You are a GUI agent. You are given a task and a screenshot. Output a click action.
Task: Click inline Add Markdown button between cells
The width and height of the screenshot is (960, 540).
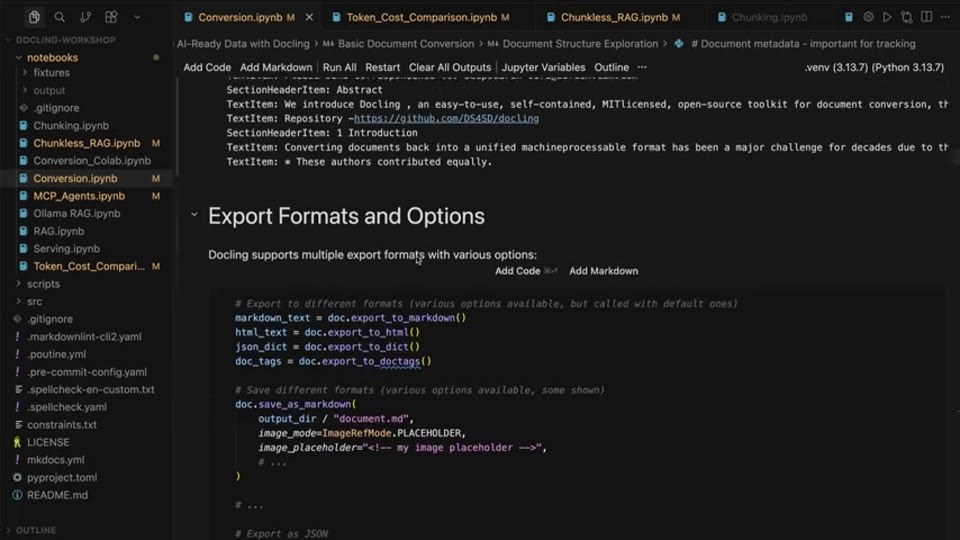point(604,271)
